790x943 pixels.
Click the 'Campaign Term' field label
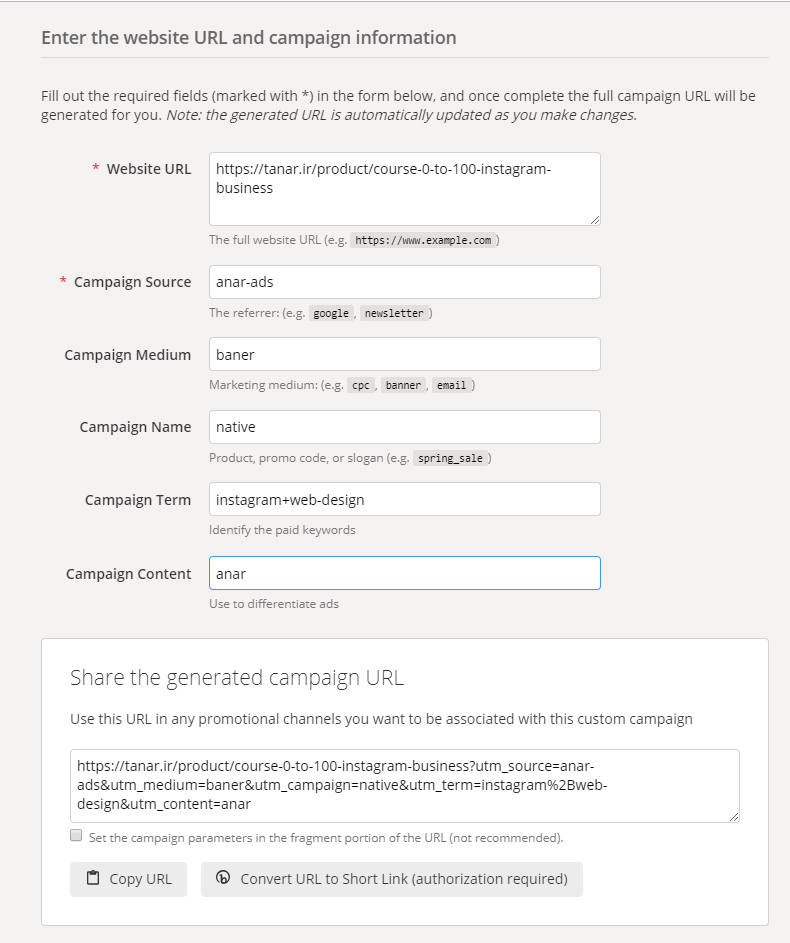[137, 500]
